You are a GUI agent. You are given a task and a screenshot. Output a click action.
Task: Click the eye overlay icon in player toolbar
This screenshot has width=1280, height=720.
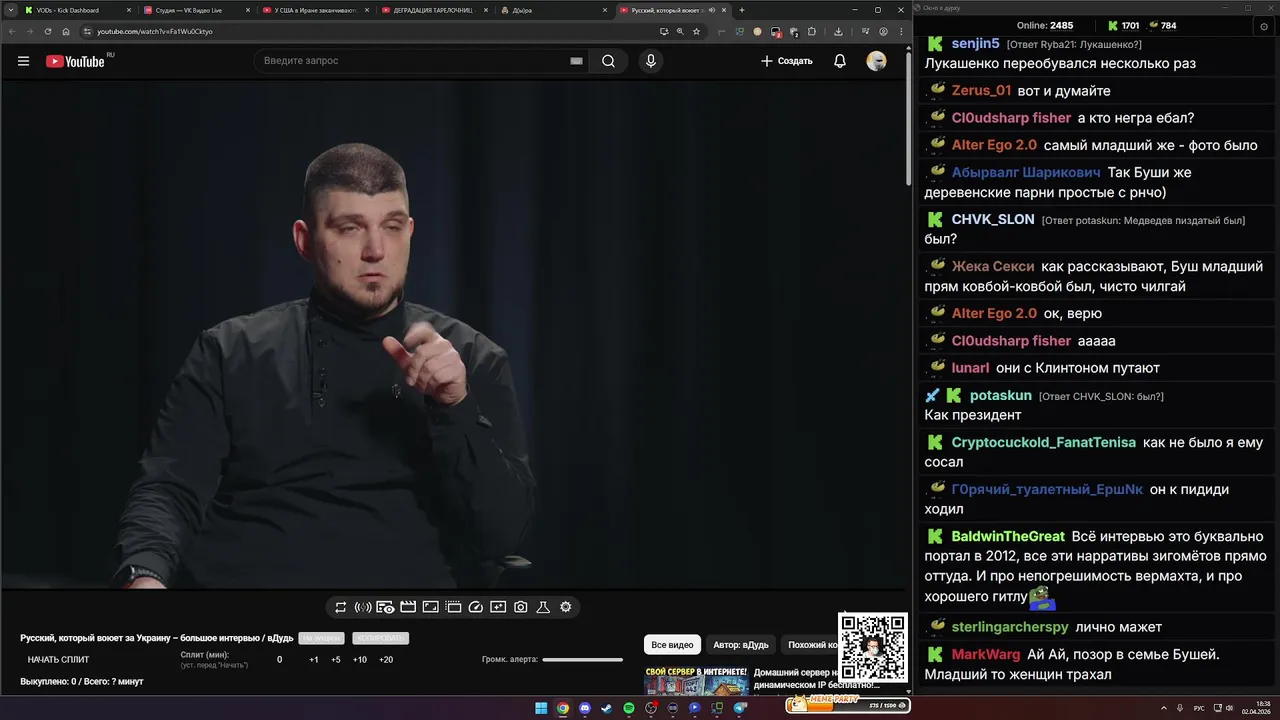pyautogui.click(x=385, y=607)
